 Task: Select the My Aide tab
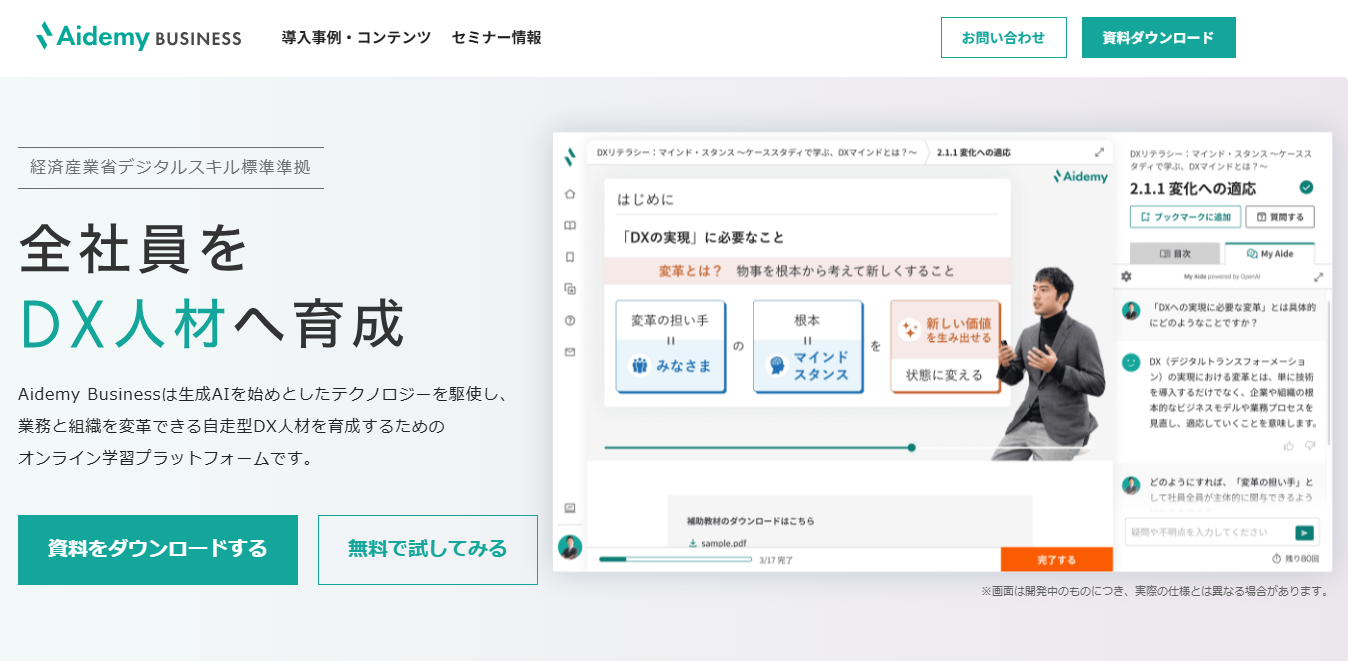tap(1268, 254)
